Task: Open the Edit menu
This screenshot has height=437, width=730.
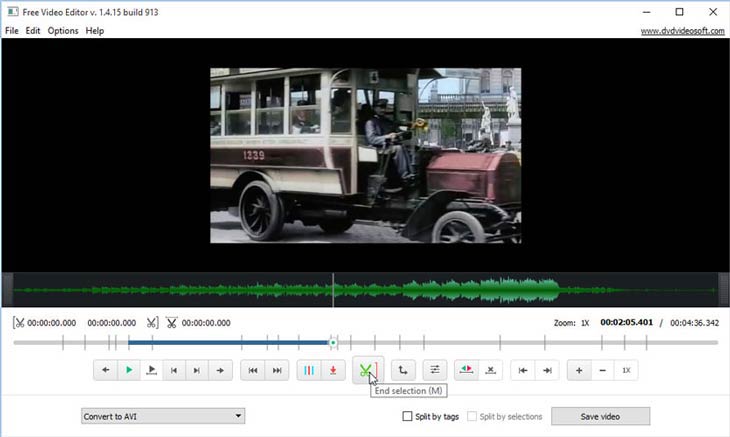Action: pyautogui.click(x=33, y=31)
